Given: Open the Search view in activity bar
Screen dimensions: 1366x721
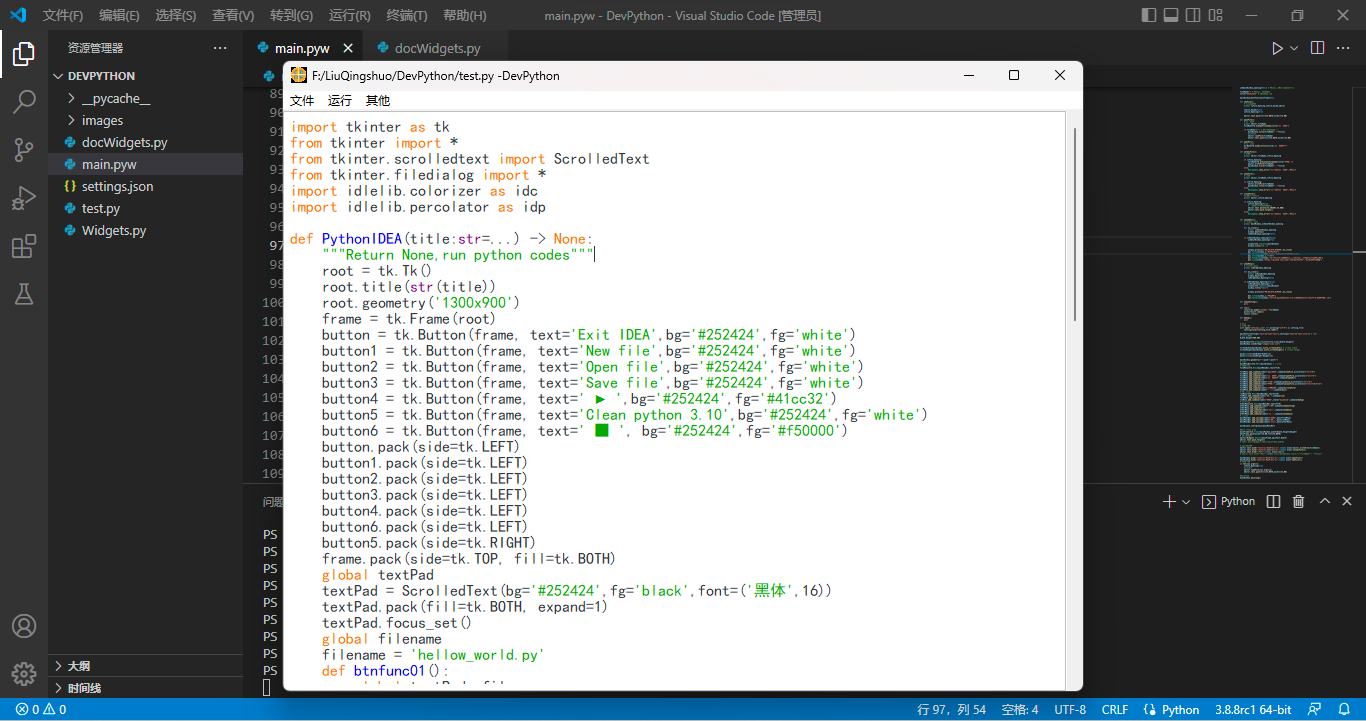Looking at the screenshot, I should pos(24,102).
